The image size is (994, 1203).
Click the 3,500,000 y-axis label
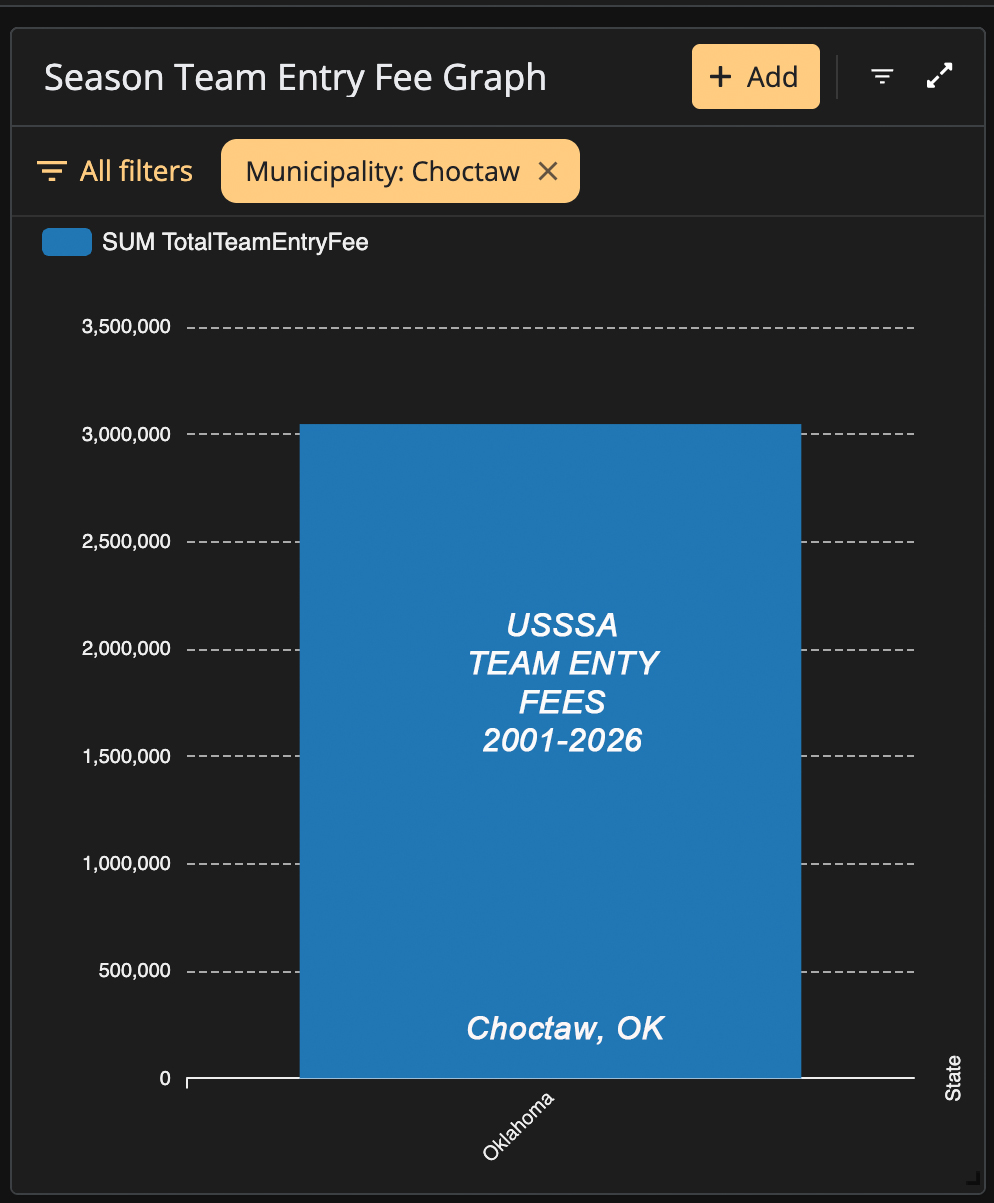pos(126,327)
